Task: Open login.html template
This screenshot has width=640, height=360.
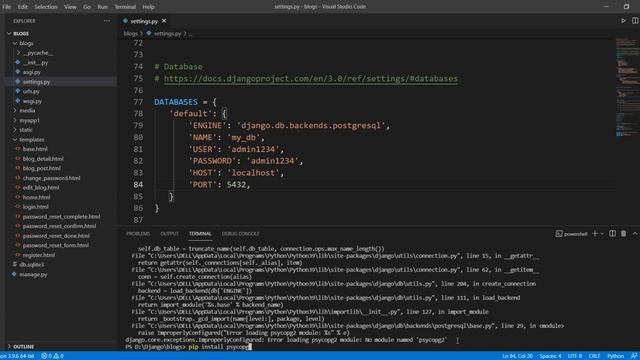Action: coord(35,207)
